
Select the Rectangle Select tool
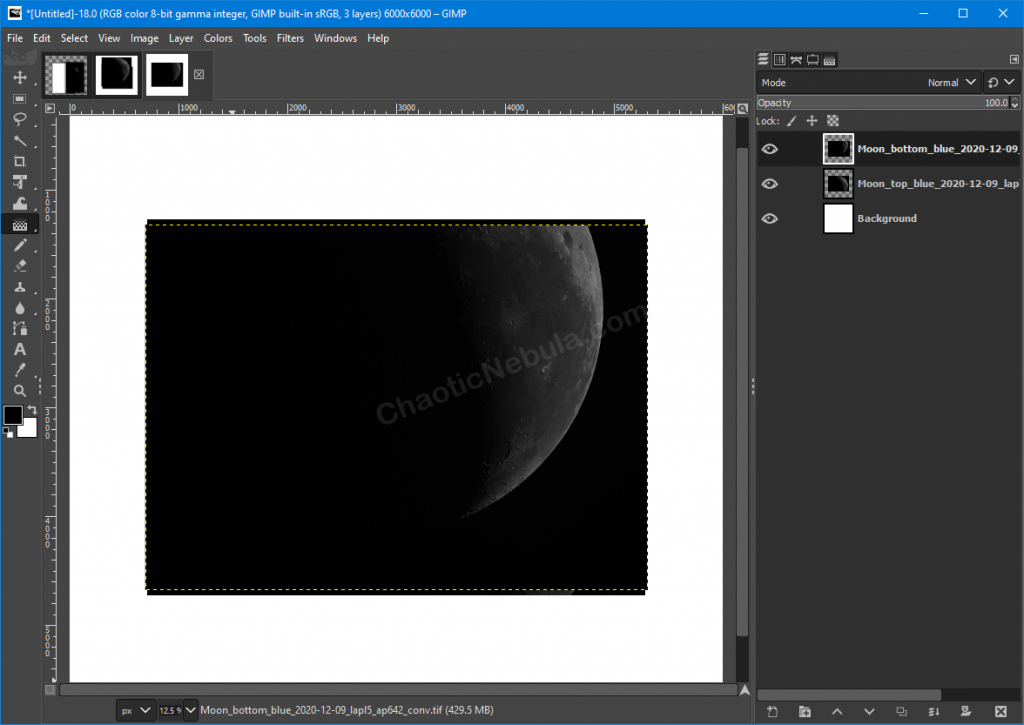pyautogui.click(x=20, y=97)
